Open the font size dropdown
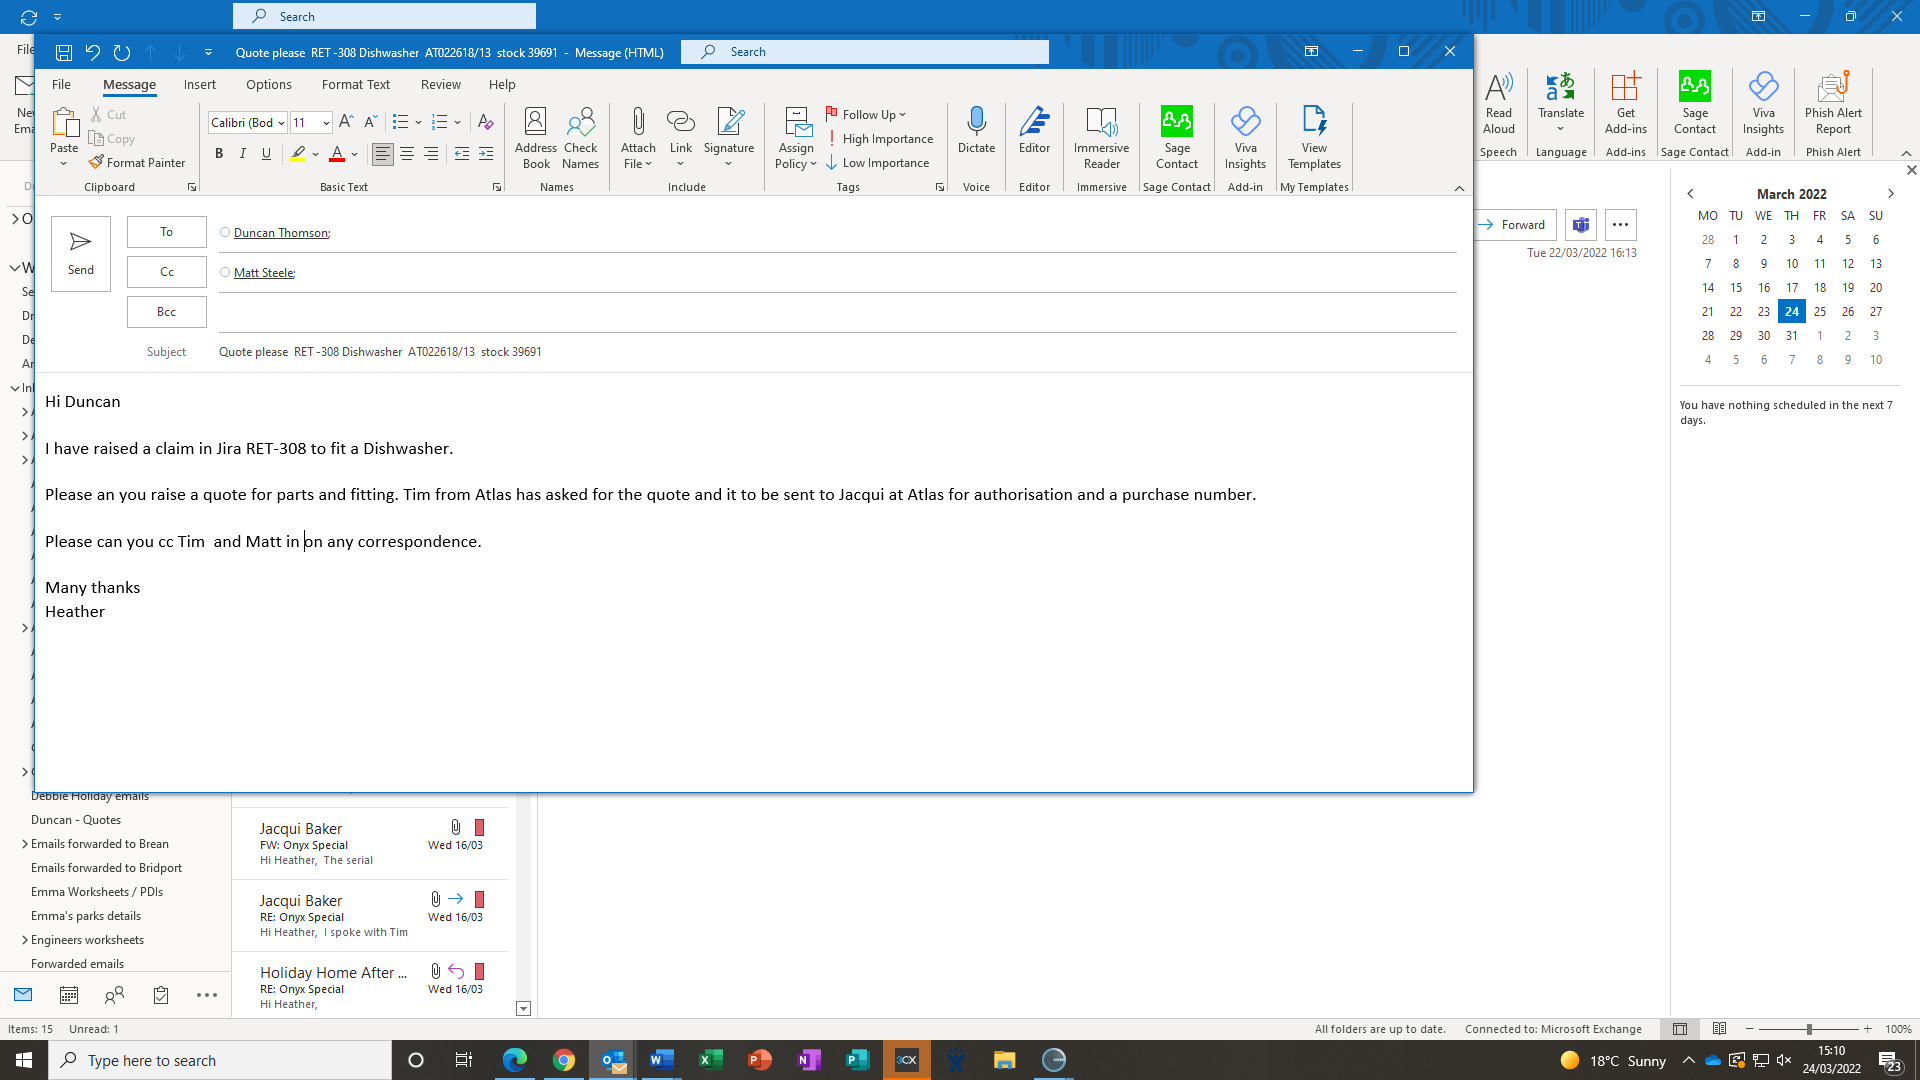This screenshot has height=1080, width=1920. [326, 123]
